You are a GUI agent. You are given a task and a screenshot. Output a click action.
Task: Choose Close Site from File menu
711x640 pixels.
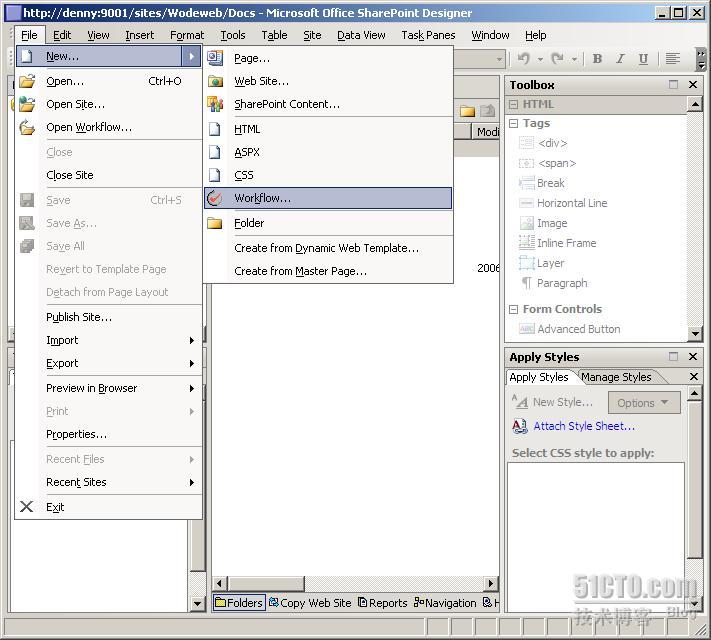point(109,175)
